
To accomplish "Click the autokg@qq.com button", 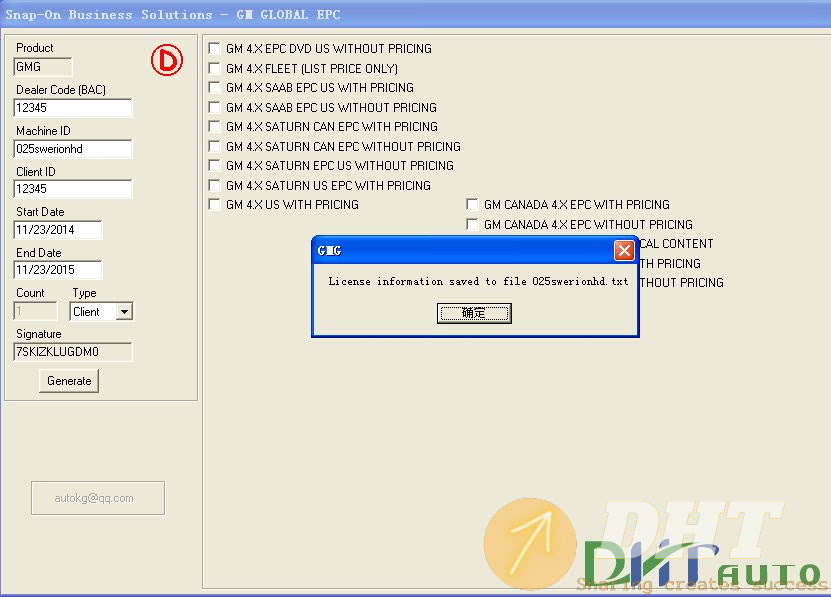I will pyautogui.click(x=98, y=498).
